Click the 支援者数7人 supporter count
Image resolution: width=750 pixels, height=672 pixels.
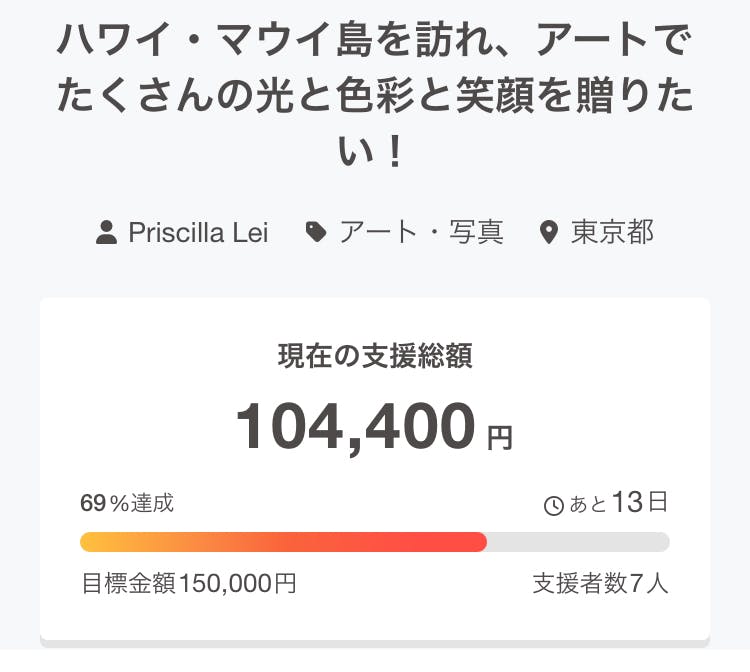coord(600,584)
